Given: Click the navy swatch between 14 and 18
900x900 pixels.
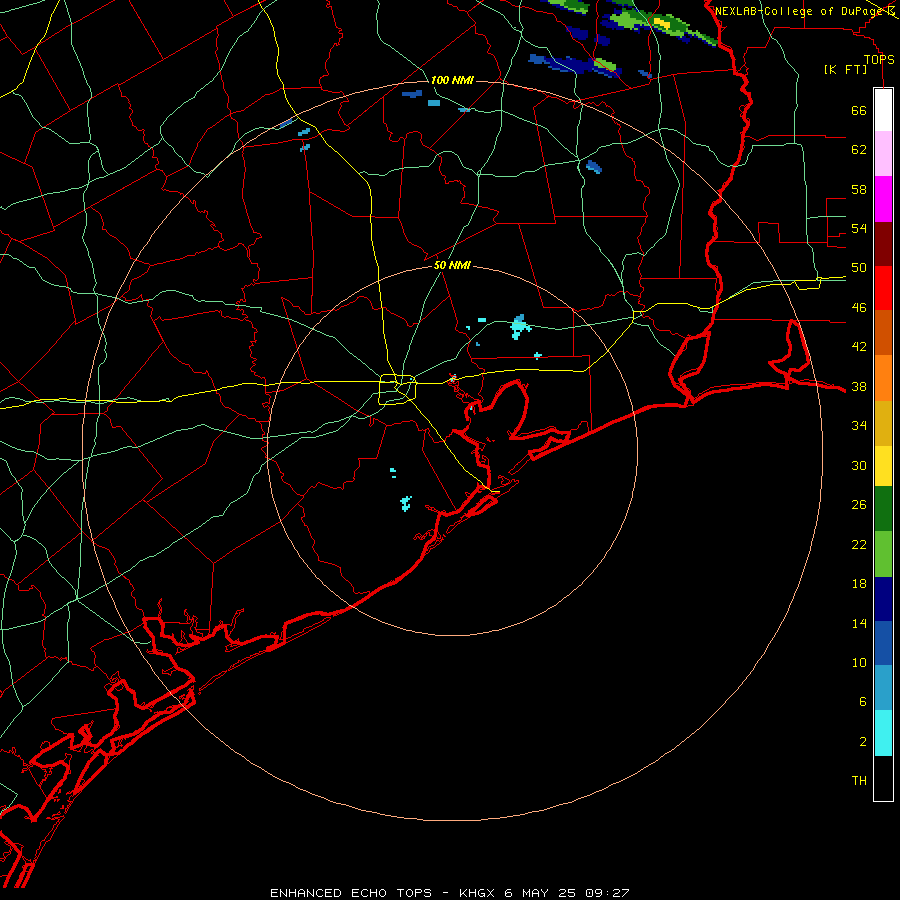Looking at the screenshot, I should coord(883,599).
